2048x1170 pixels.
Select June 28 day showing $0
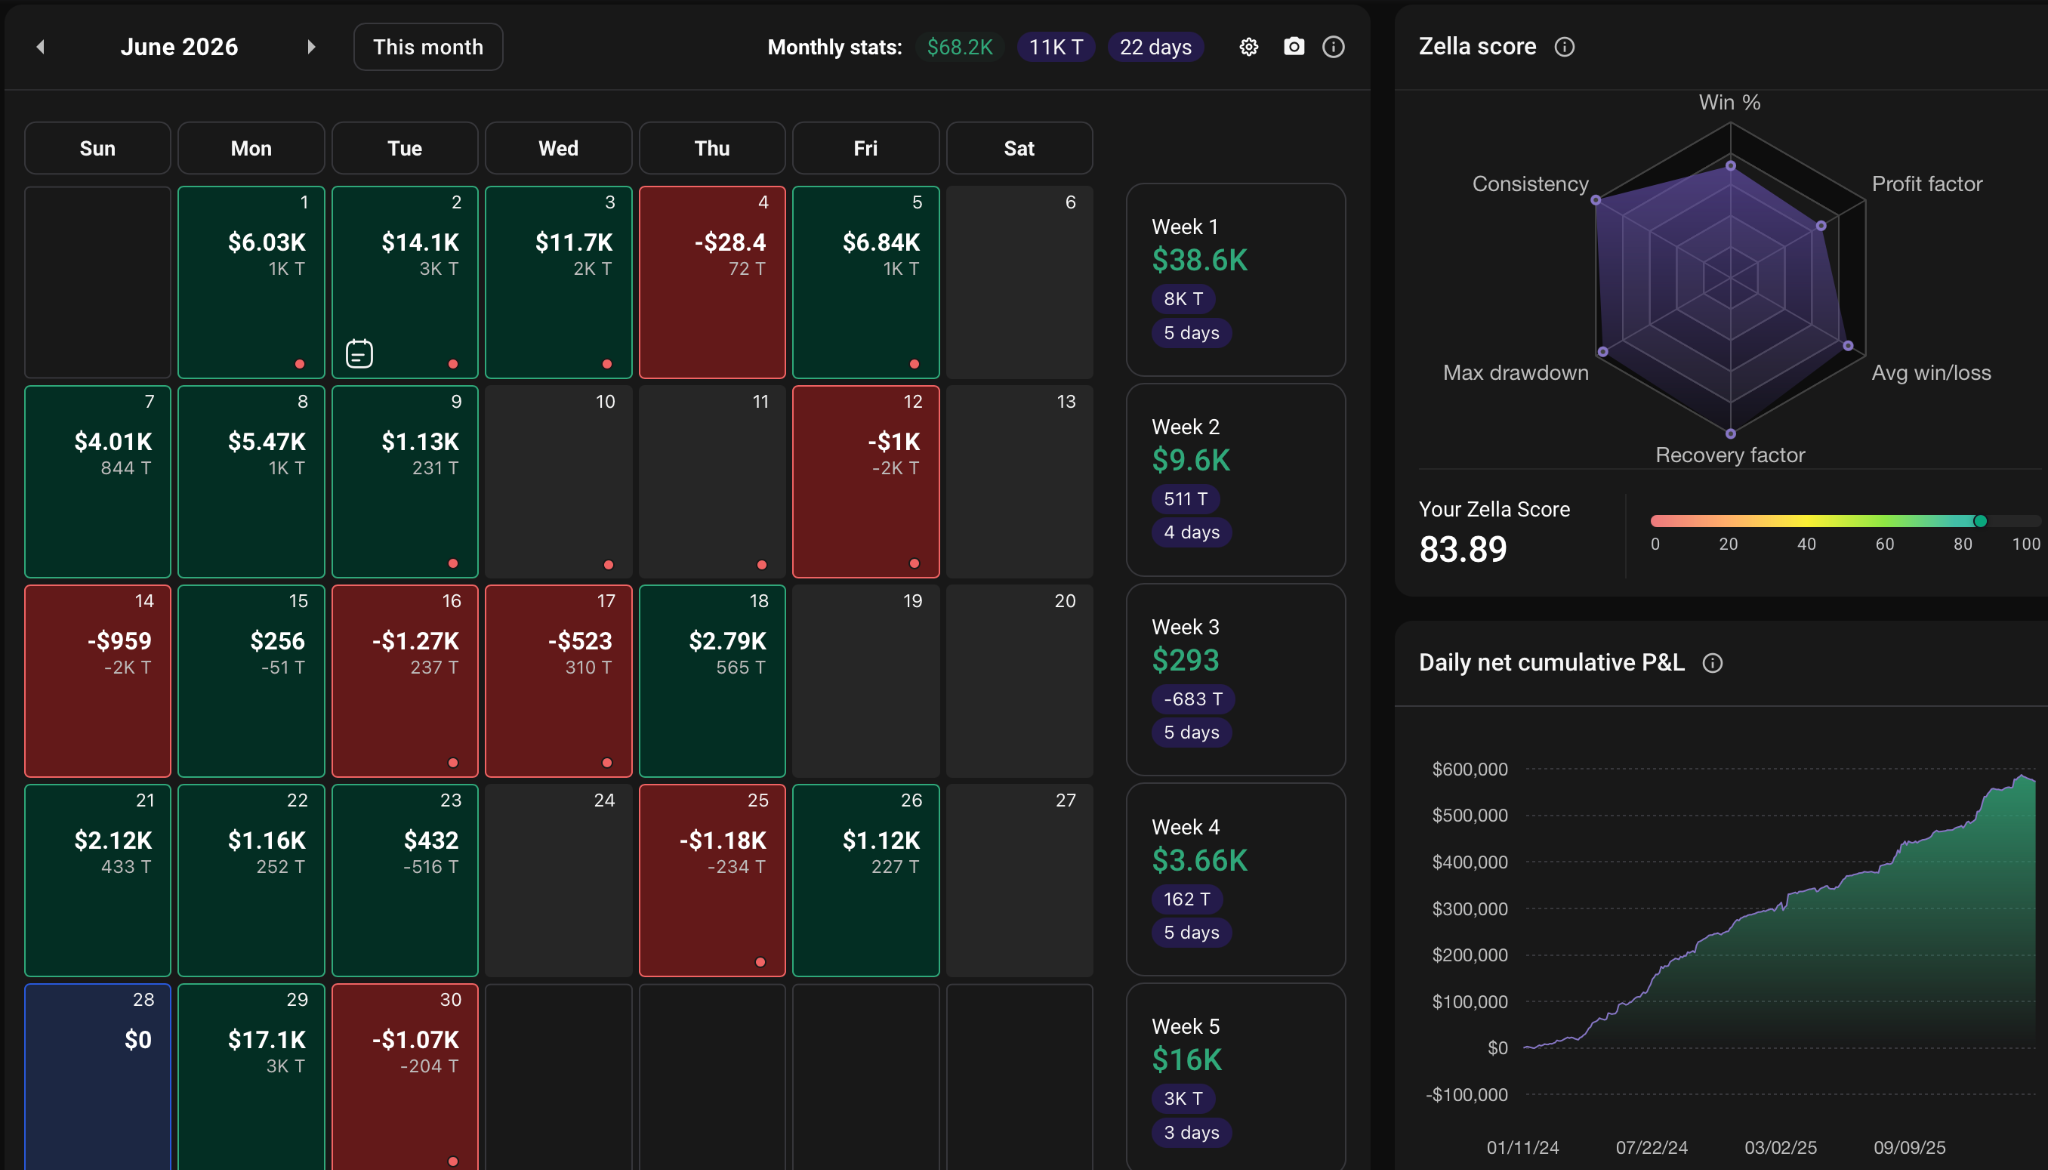coord(98,1077)
